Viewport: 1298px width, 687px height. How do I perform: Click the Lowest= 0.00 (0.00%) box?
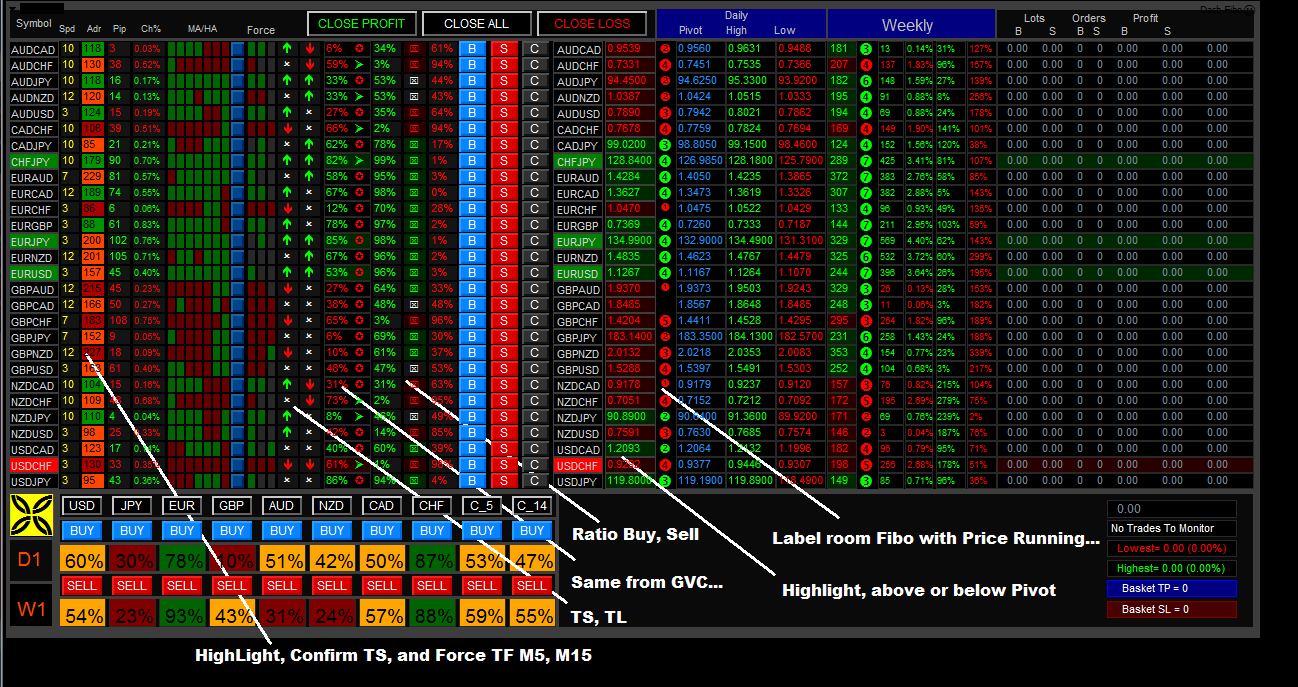coord(1172,548)
